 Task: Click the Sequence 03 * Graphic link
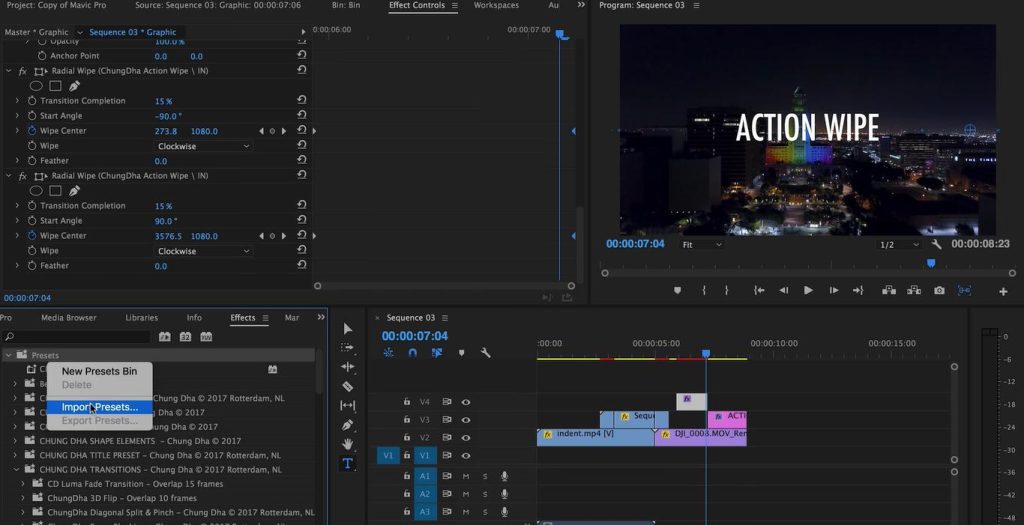click(x=133, y=32)
